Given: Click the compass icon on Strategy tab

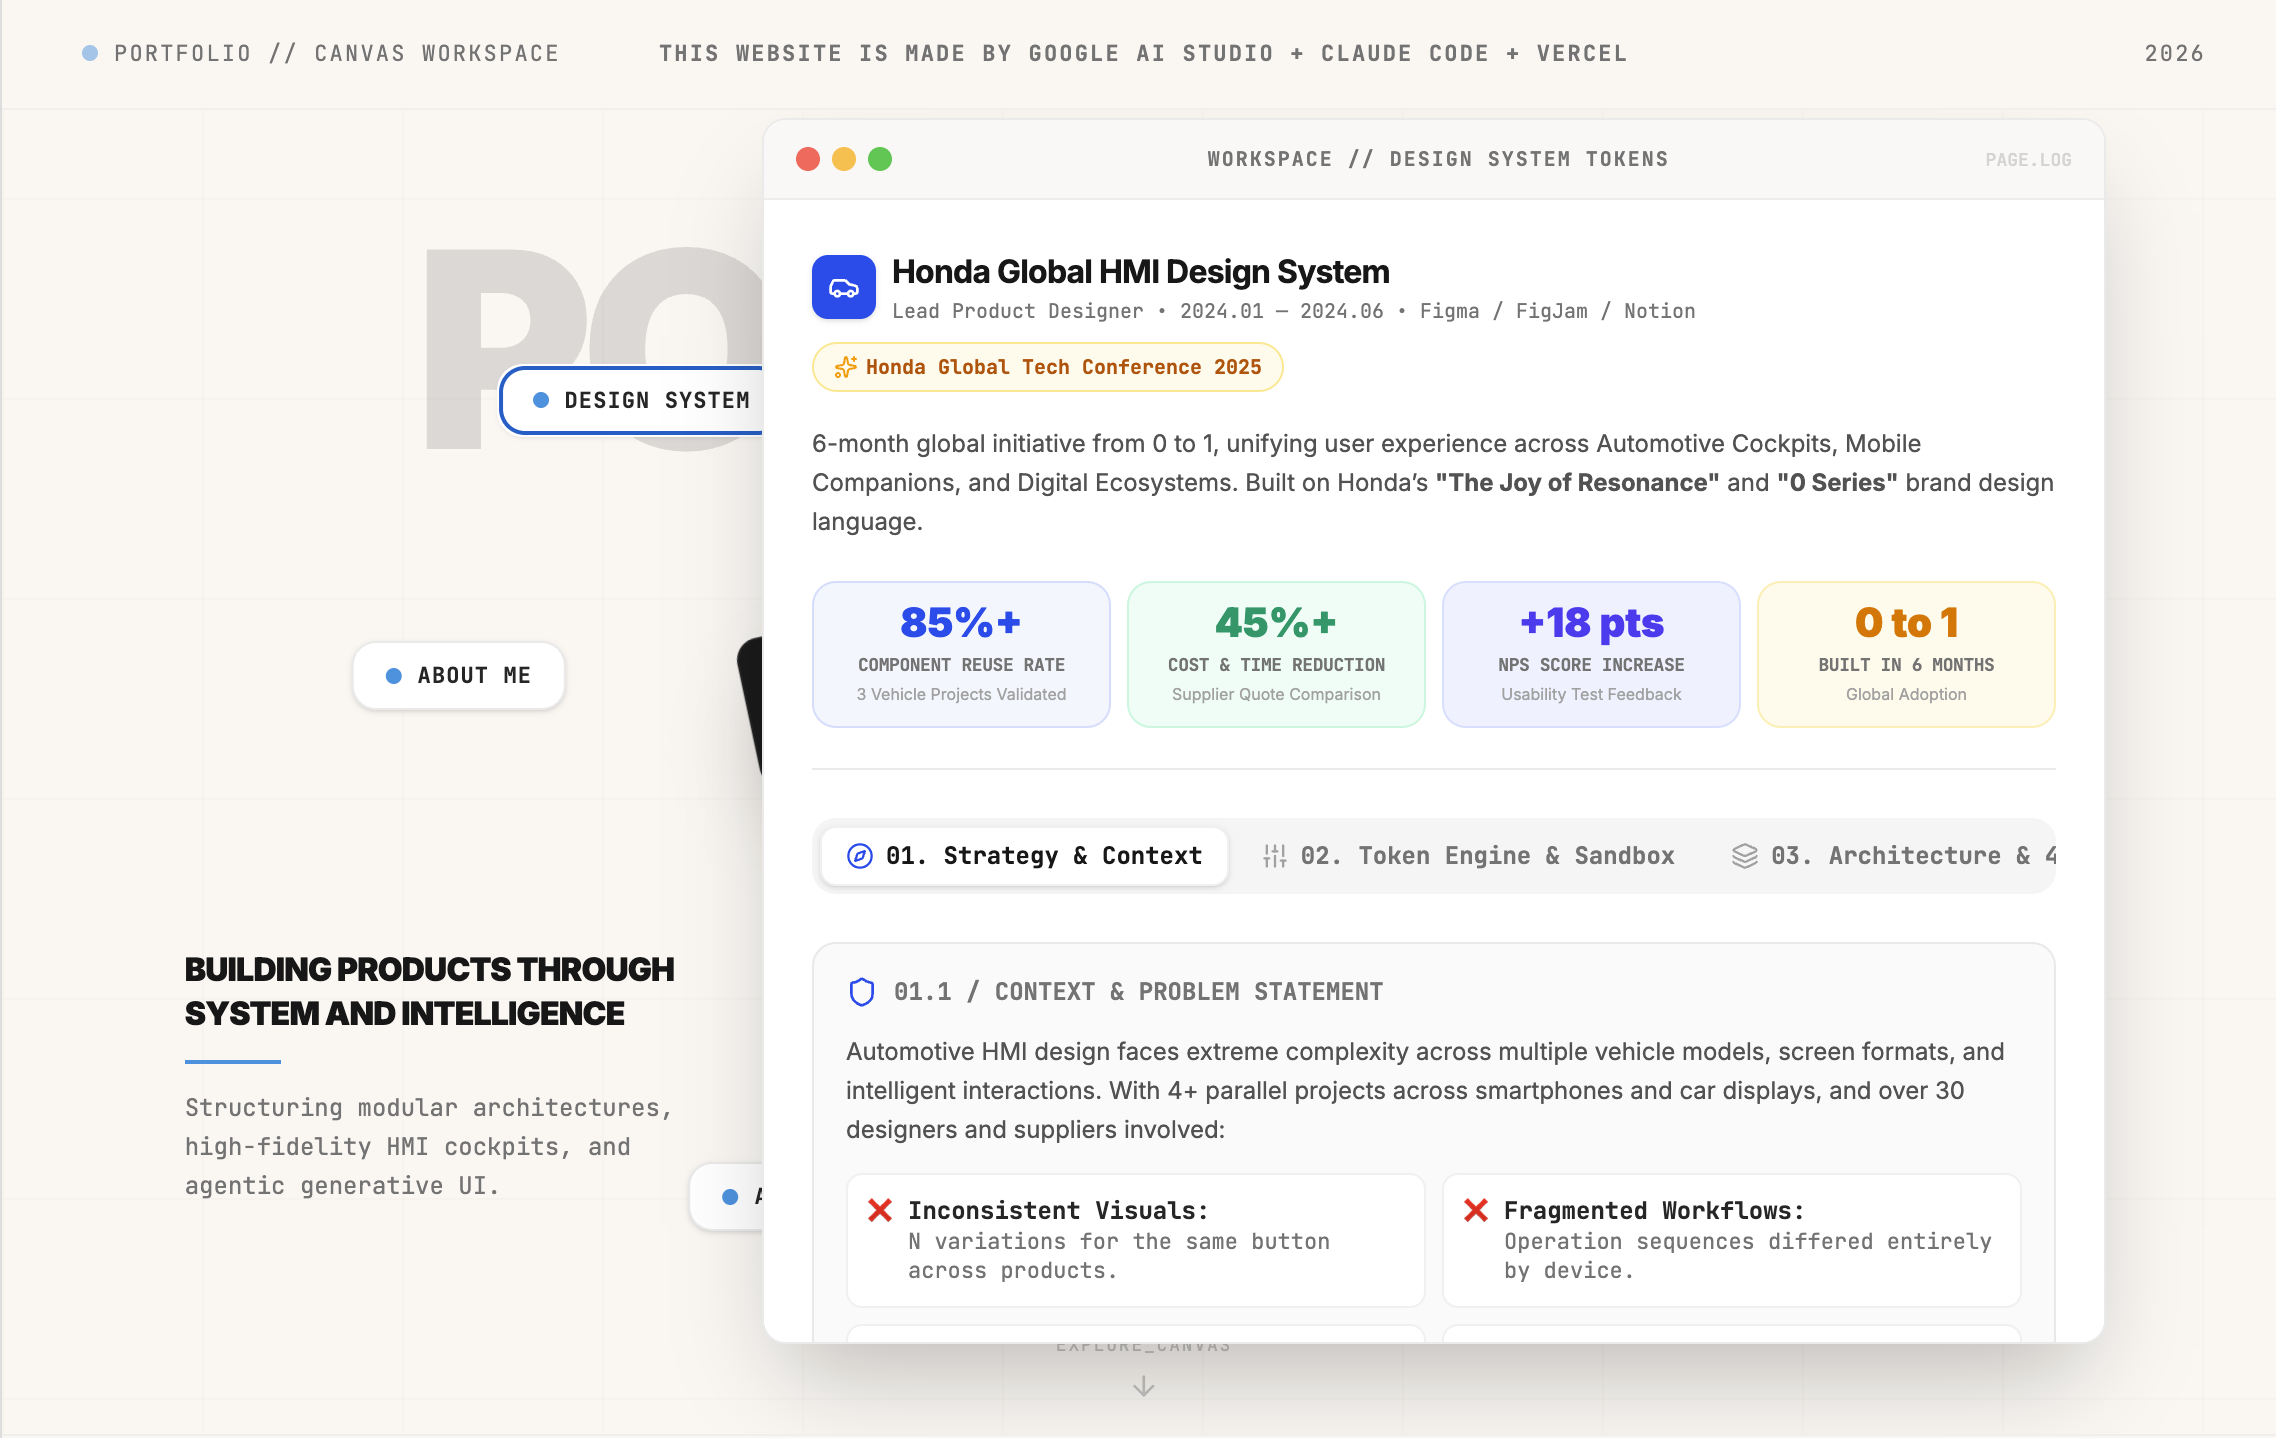Looking at the screenshot, I should [860, 856].
